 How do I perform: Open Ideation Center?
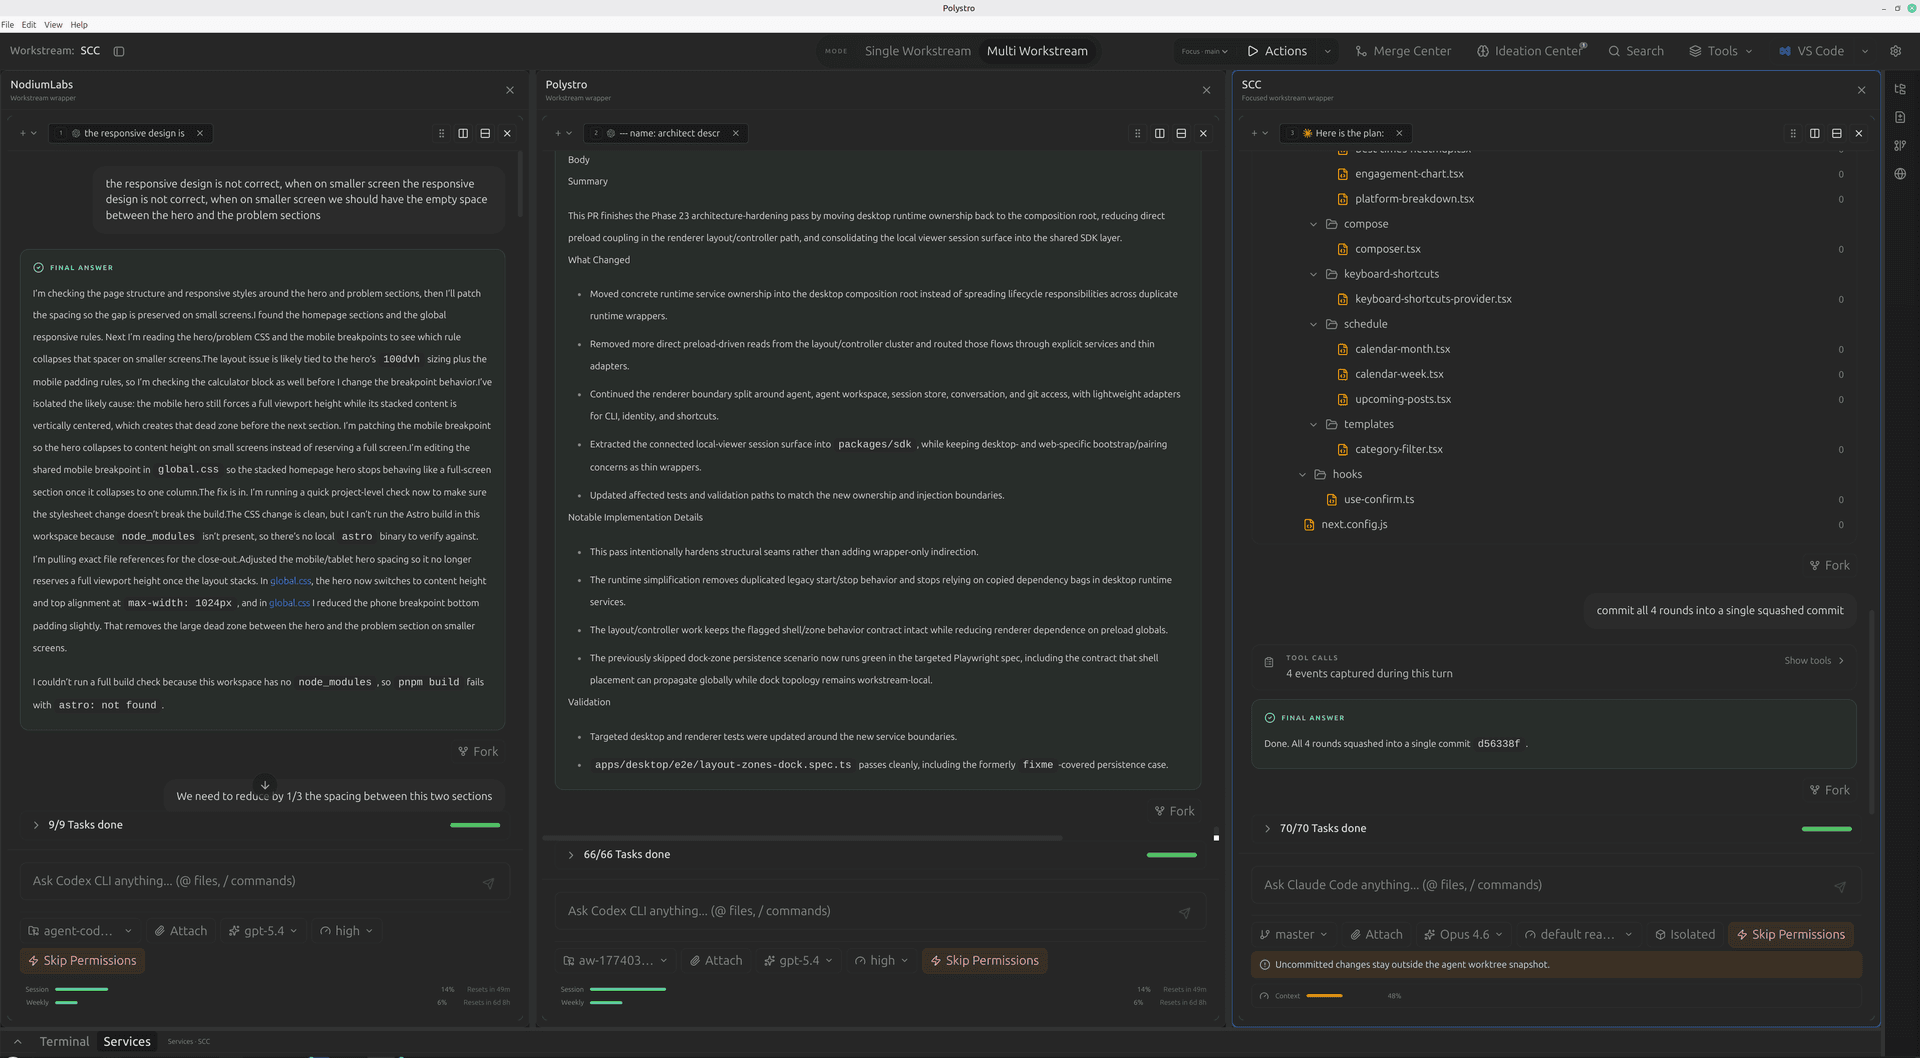coord(1531,51)
